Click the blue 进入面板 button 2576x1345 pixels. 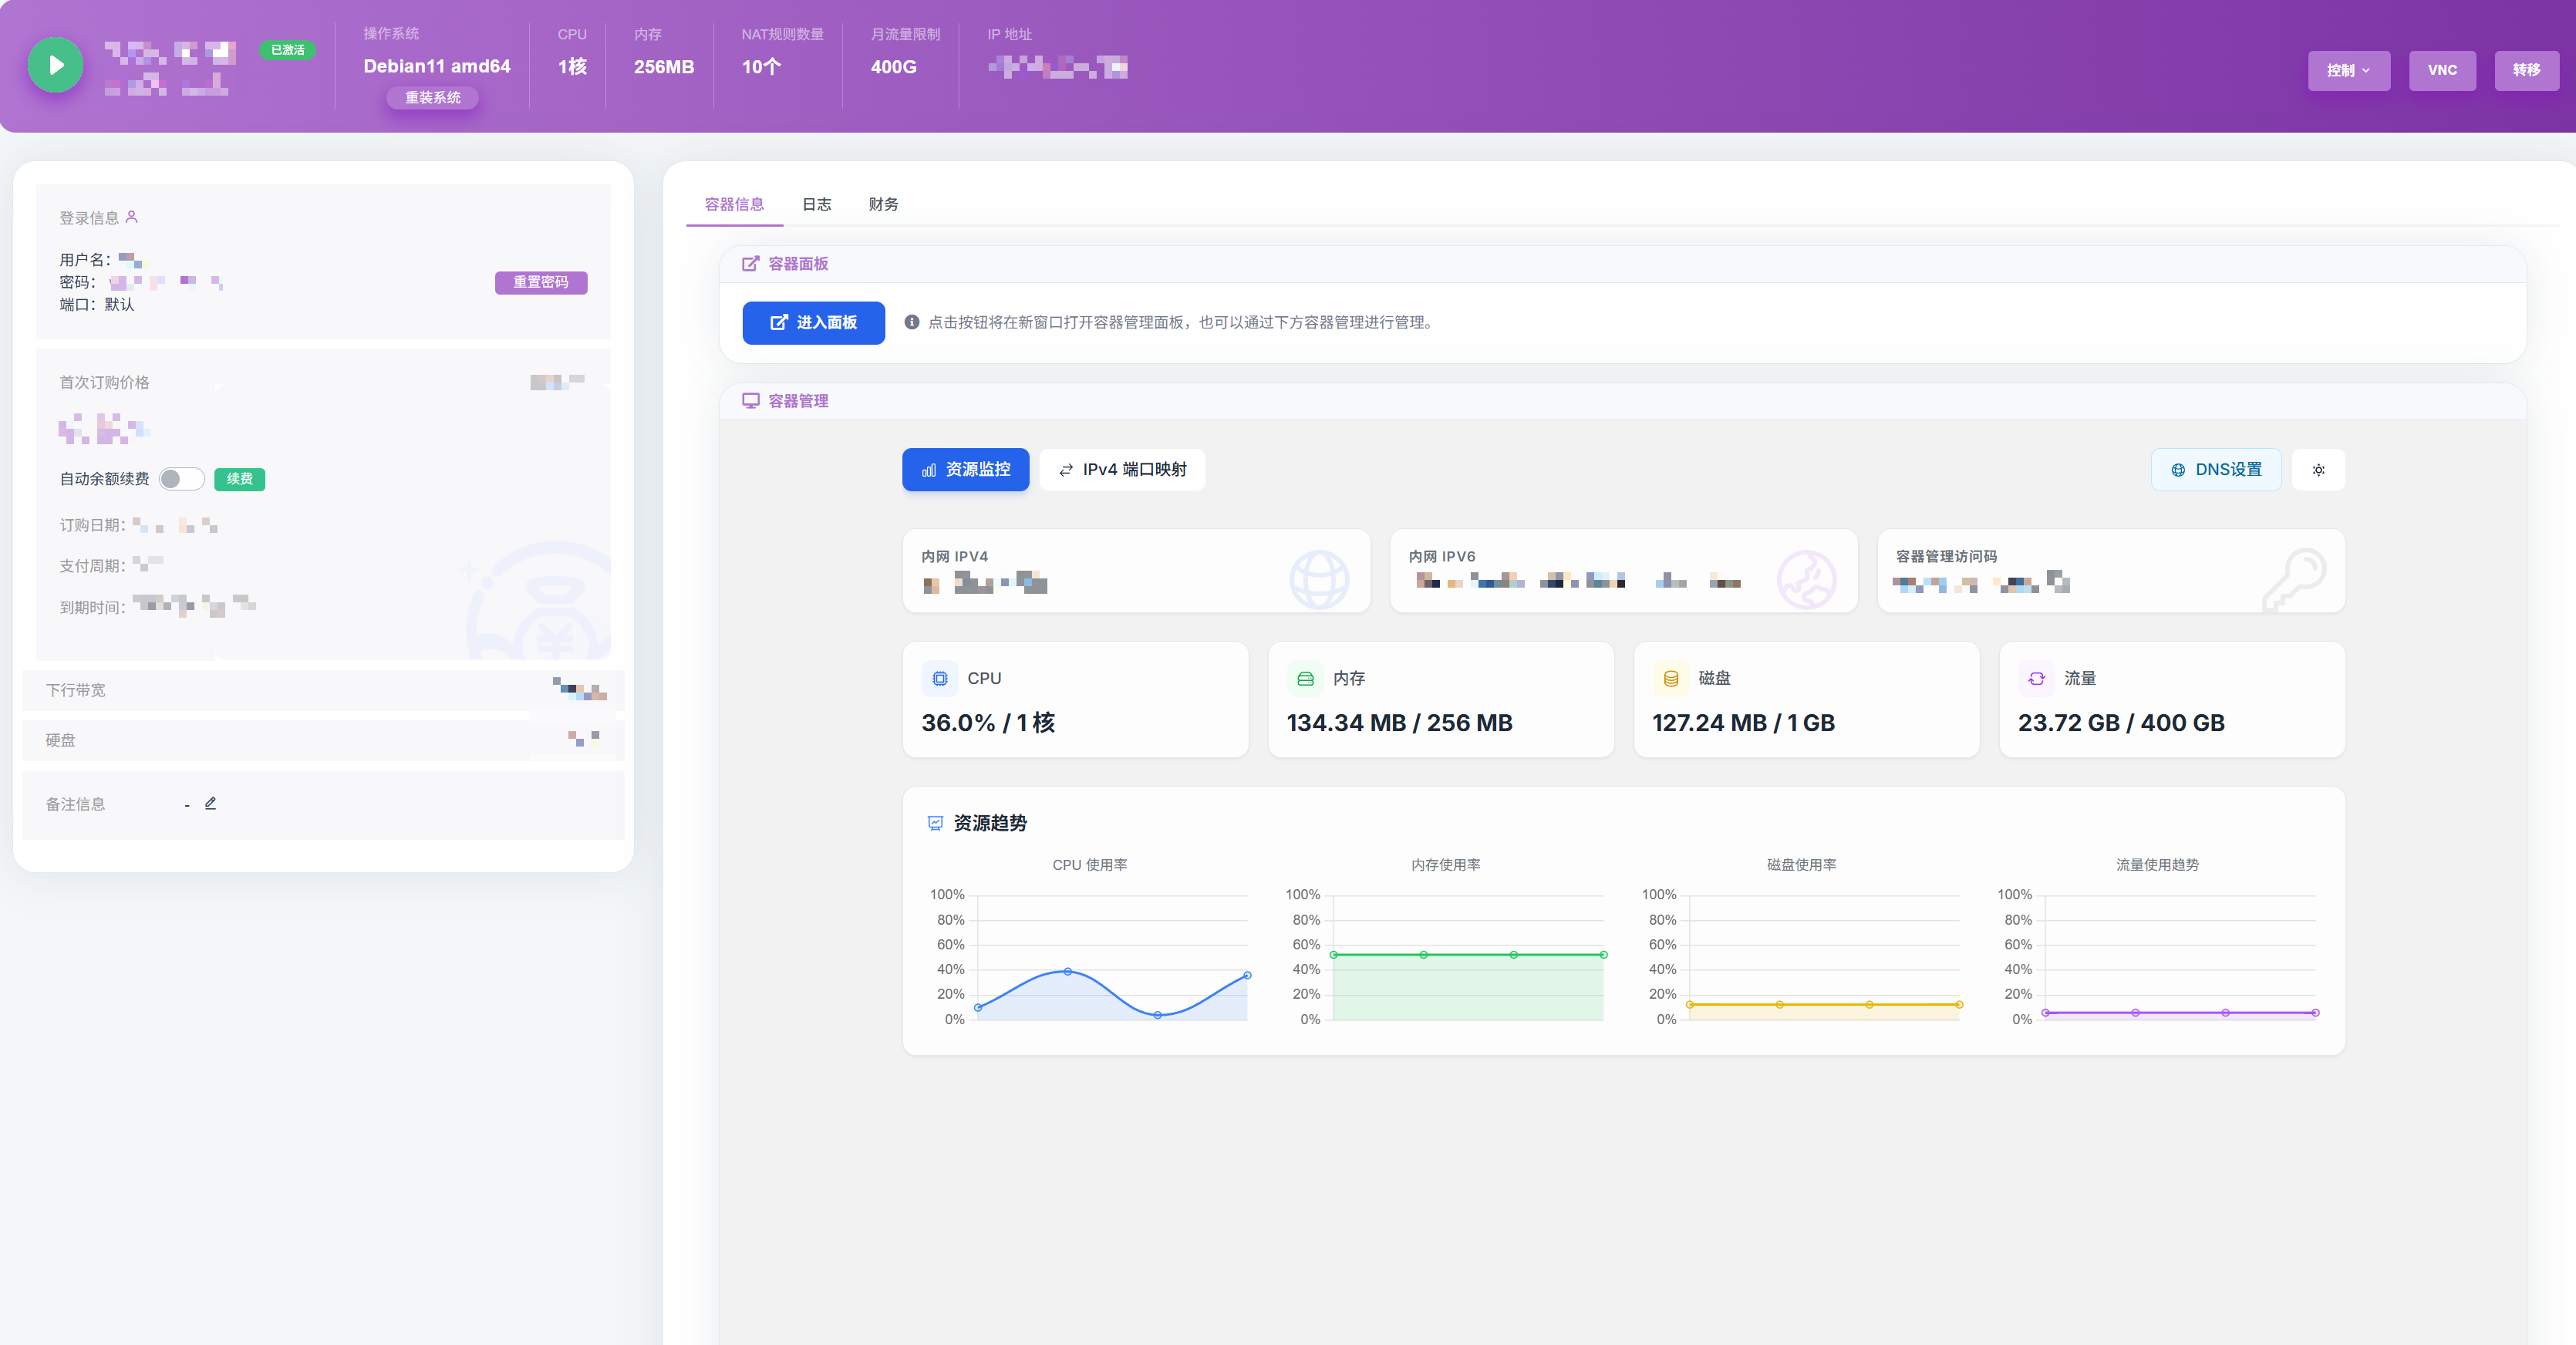click(813, 323)
